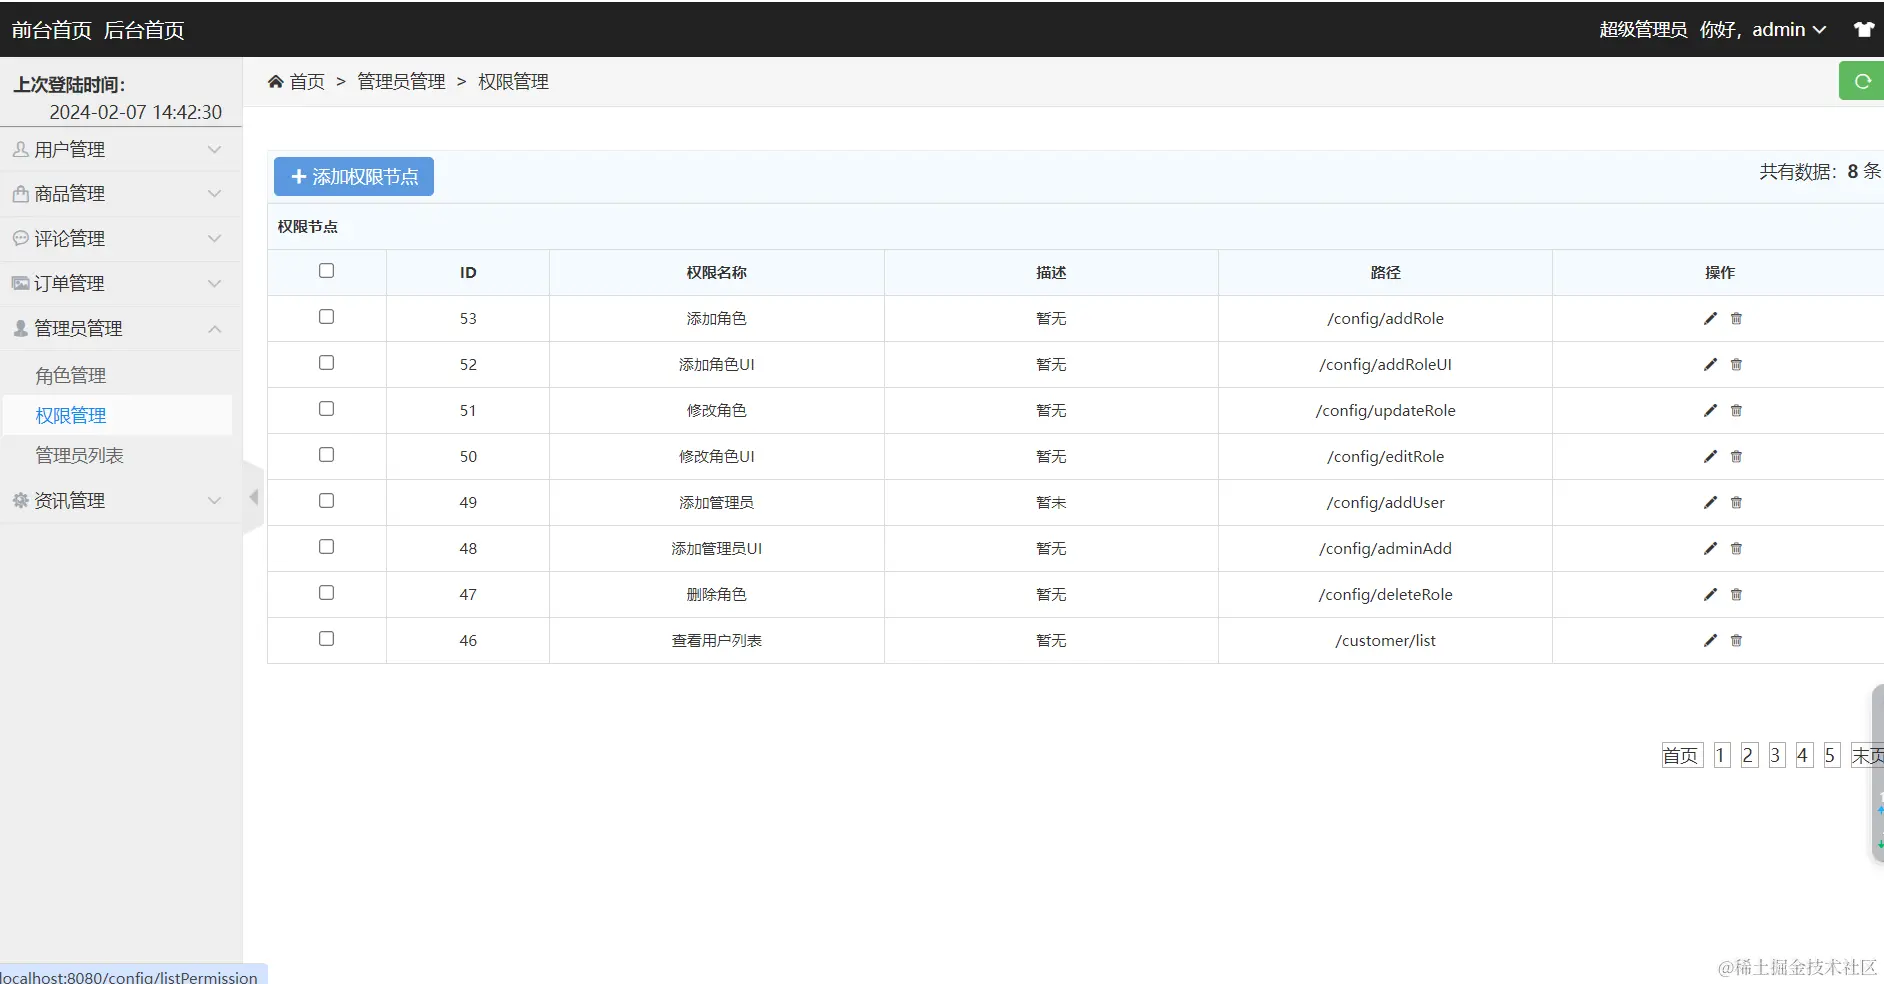1884x984 pixels.
Task: Edit the /config/adminAdd row with pencil icon
Action: coord(1710,548)
